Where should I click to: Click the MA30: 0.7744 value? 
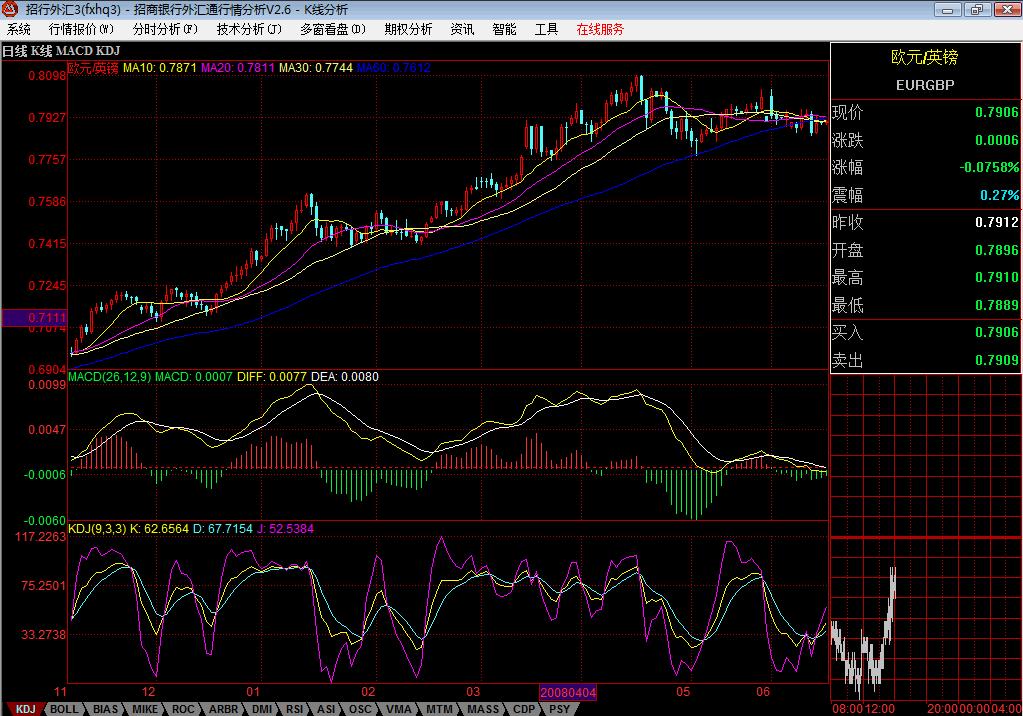click(316, 68)
